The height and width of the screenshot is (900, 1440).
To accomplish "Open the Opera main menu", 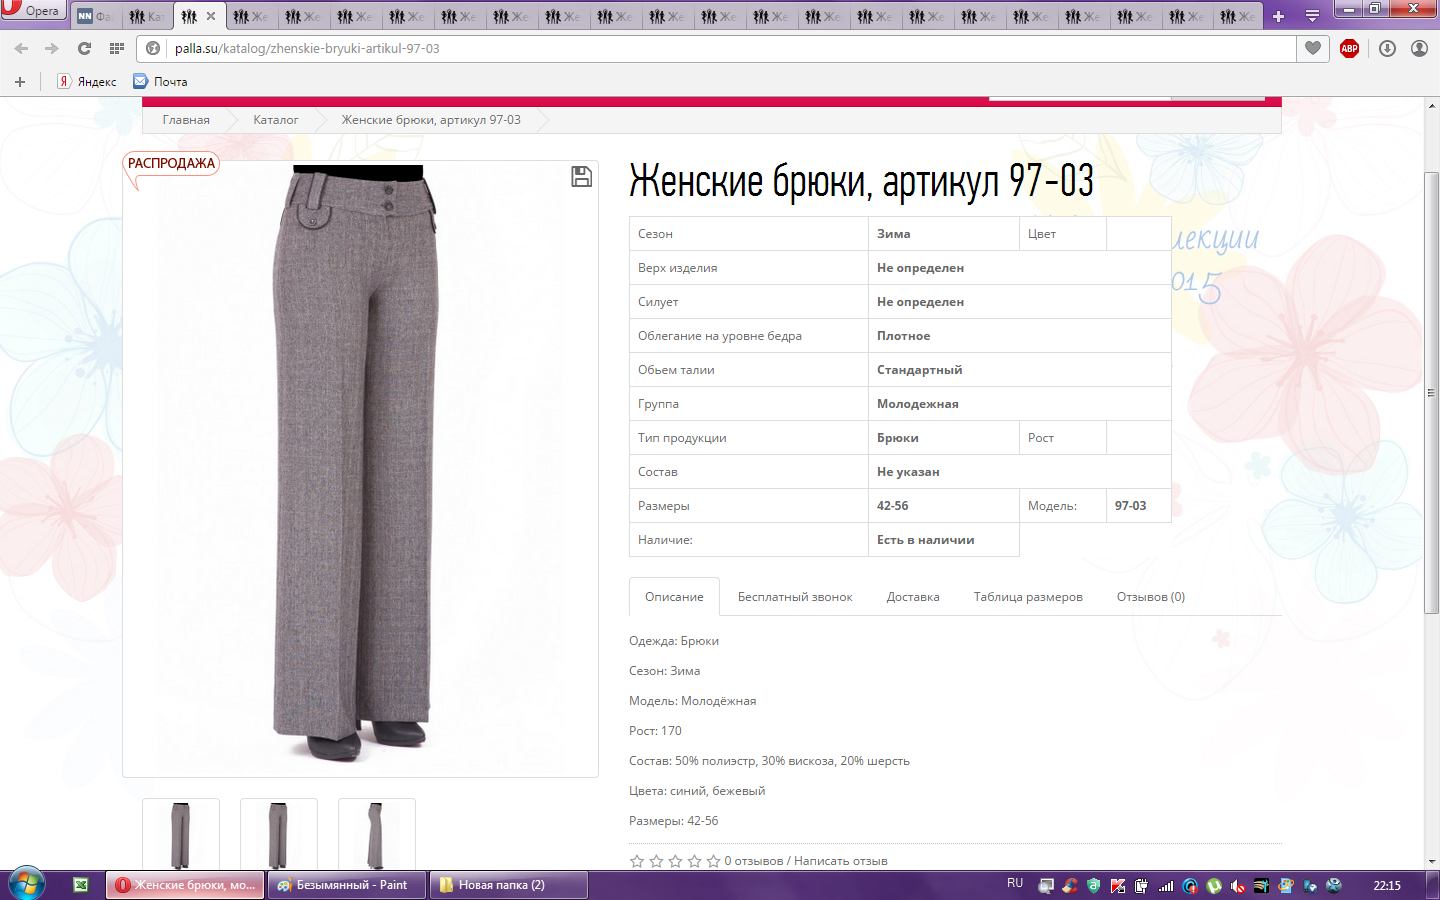I will tap(32, 10).
